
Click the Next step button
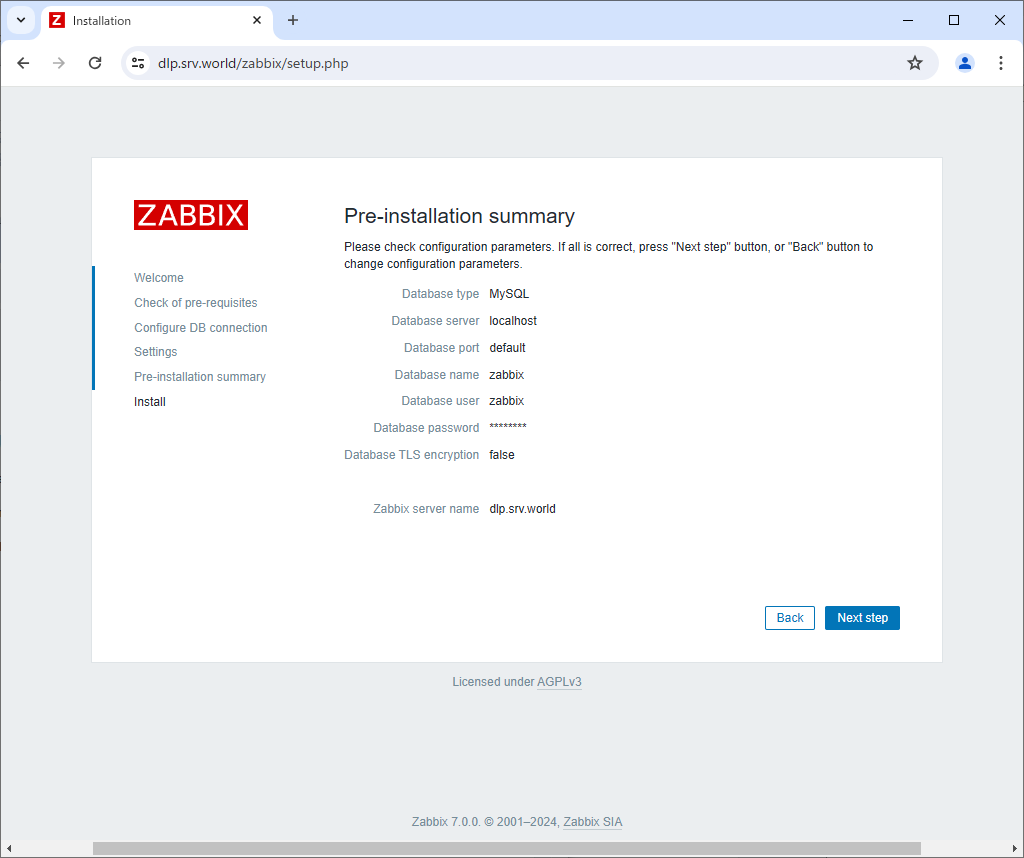pyautogui.click(x=862, y=618)
